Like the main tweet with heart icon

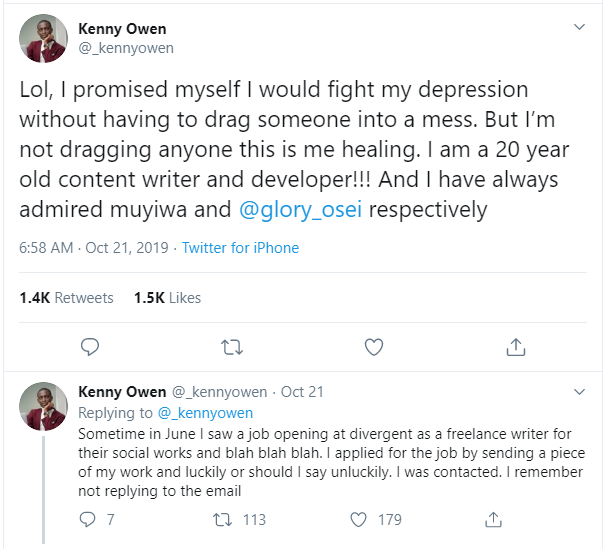click(x=374, y=347)
